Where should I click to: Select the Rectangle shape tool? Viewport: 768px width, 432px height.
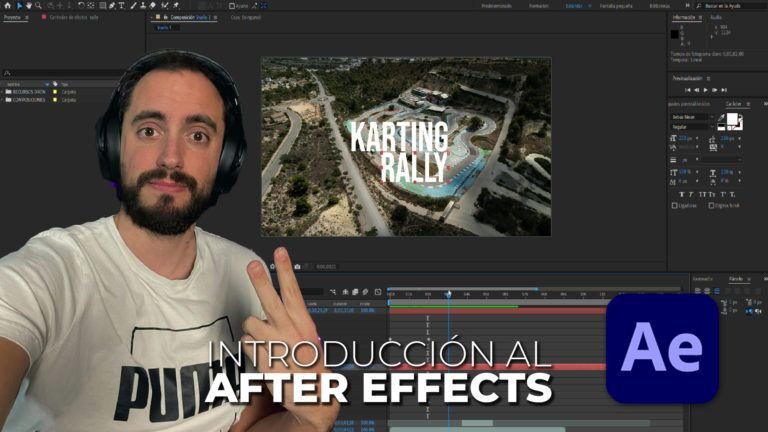click(102, 5)
